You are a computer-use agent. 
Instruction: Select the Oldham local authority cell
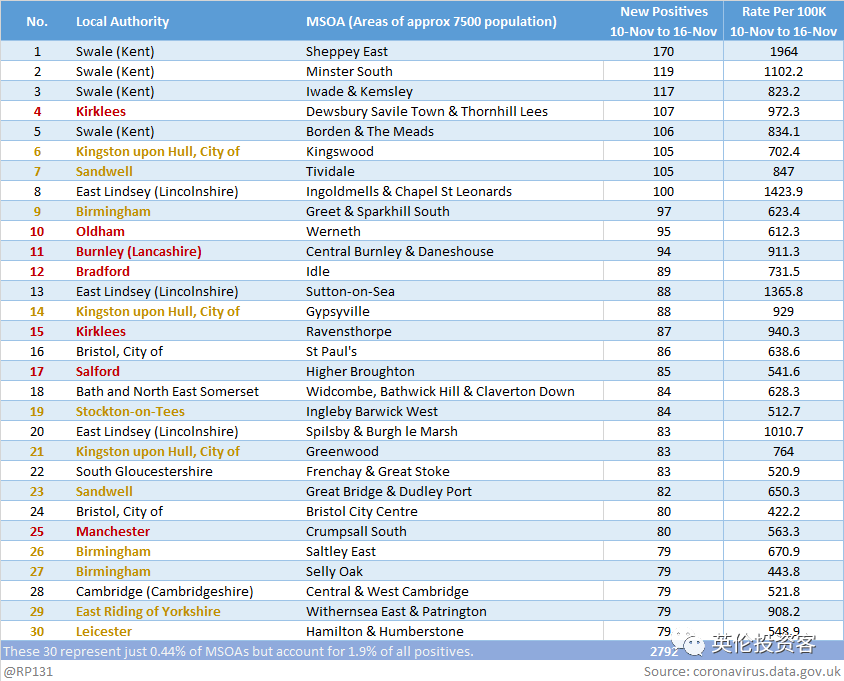pyautogui.click(x=100, y=231)
